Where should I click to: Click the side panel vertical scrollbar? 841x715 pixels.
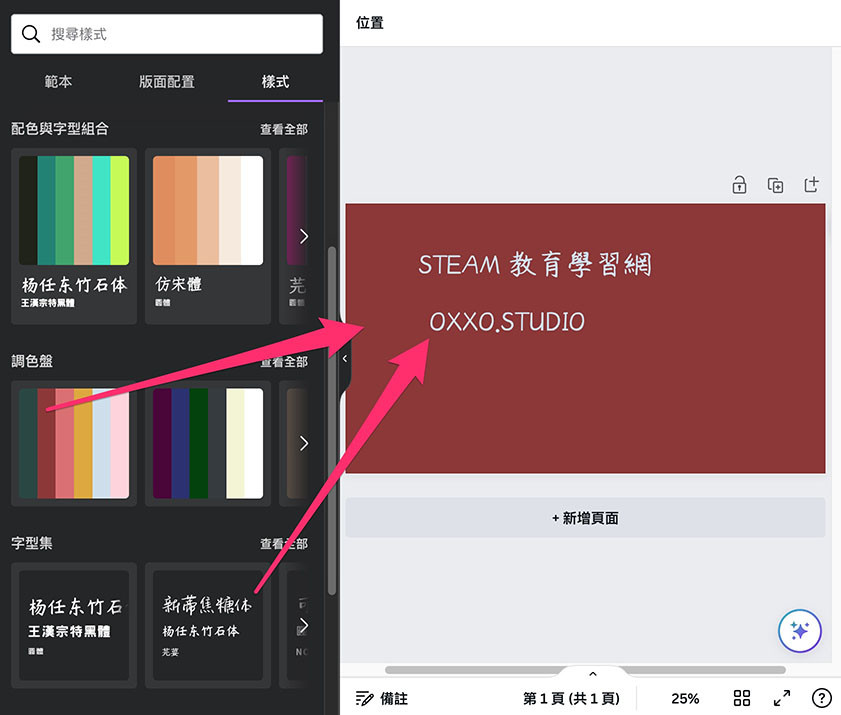331,421
